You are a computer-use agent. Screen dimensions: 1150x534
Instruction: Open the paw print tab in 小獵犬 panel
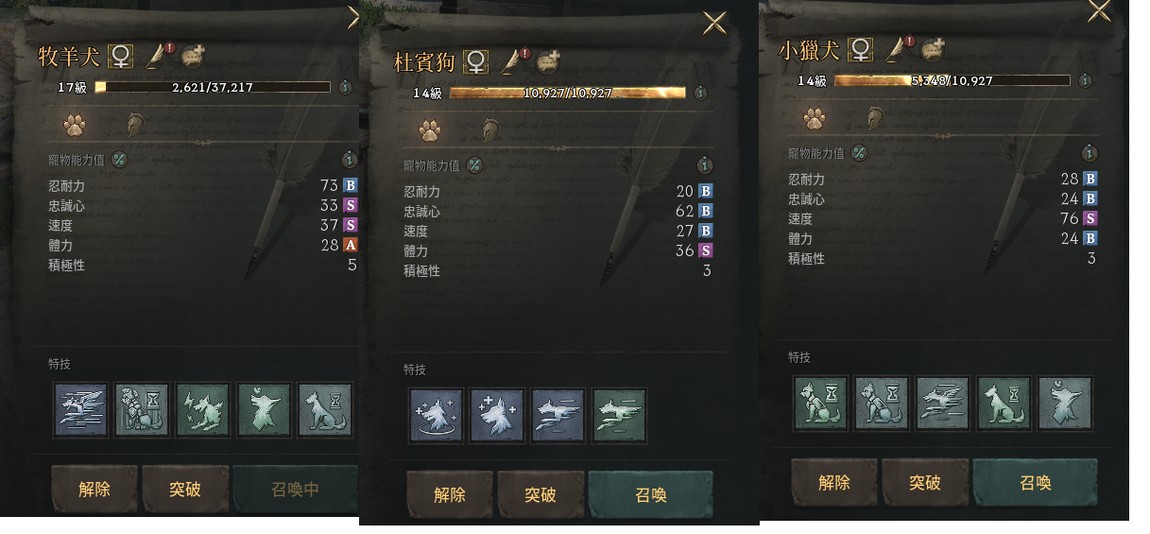coord(814,118)
